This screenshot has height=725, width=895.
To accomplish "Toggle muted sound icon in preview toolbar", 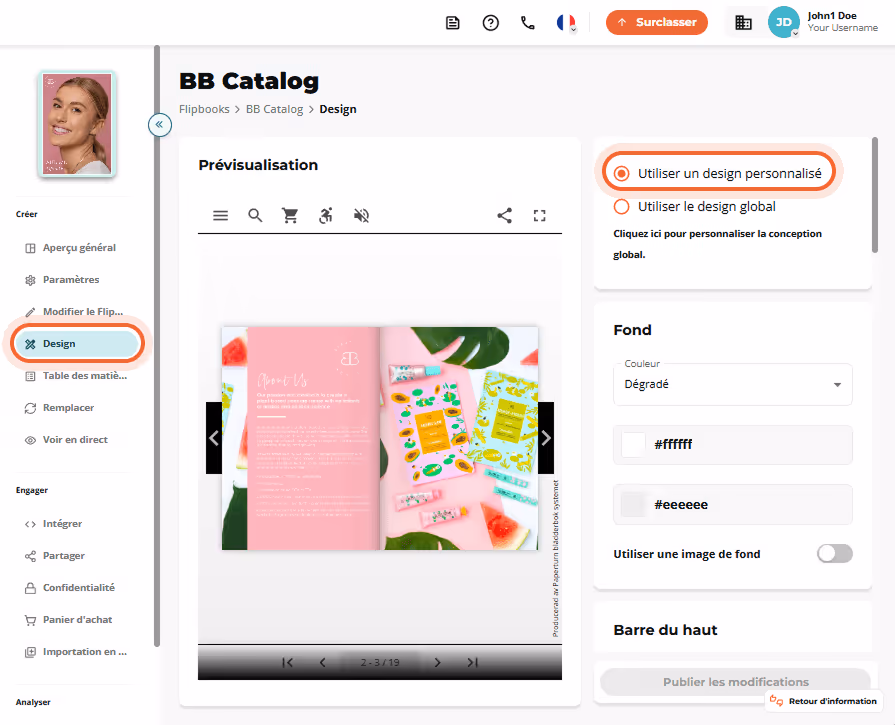I will 361,215.
